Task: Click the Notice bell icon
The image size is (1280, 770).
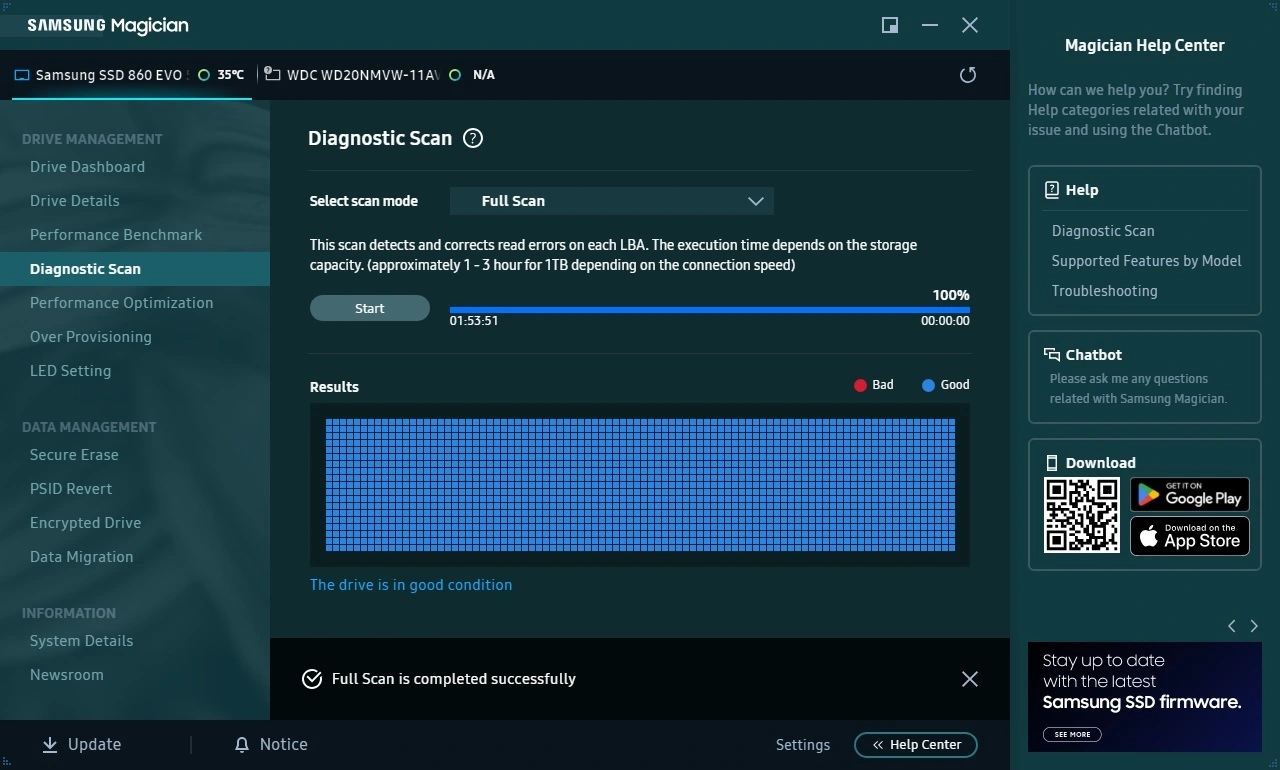Action: click(241, 745)
